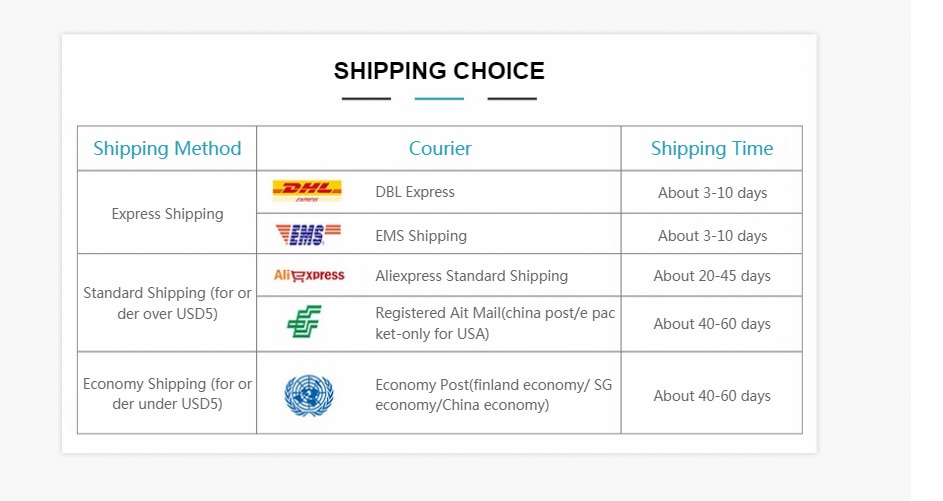Select the Shipping Method column header
Image resolution: width=943 pixels, height=501 pixels.
[x=167, y=148]
